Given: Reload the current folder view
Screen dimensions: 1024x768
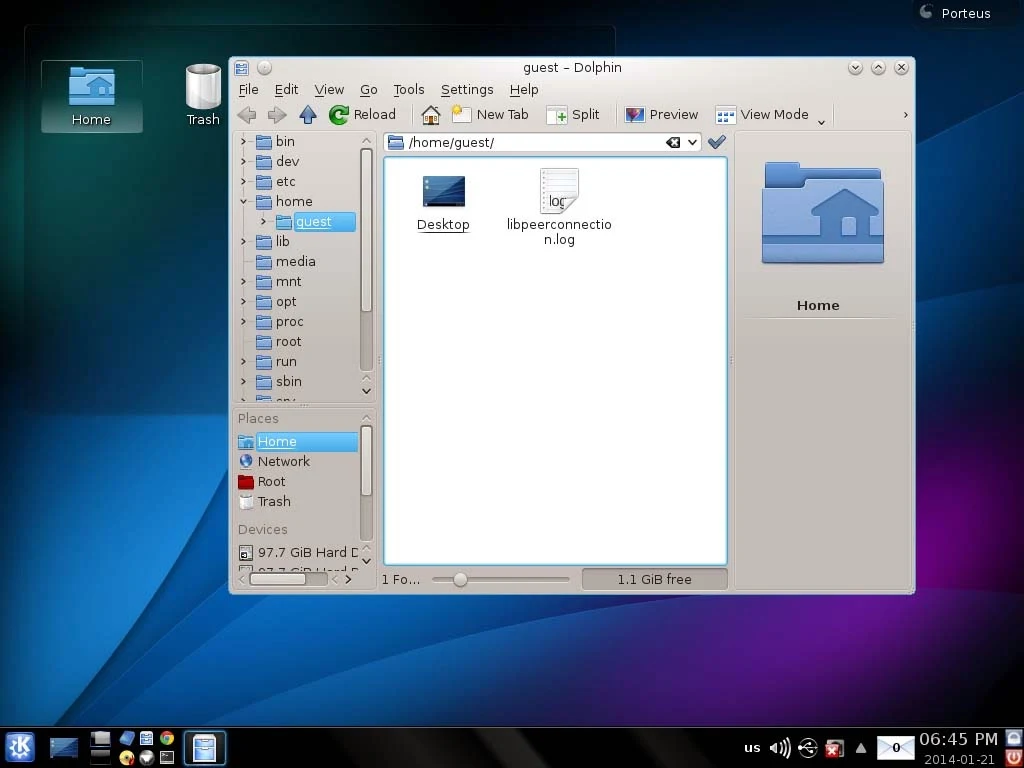Looking at the screenshot, I should point(362,115).
